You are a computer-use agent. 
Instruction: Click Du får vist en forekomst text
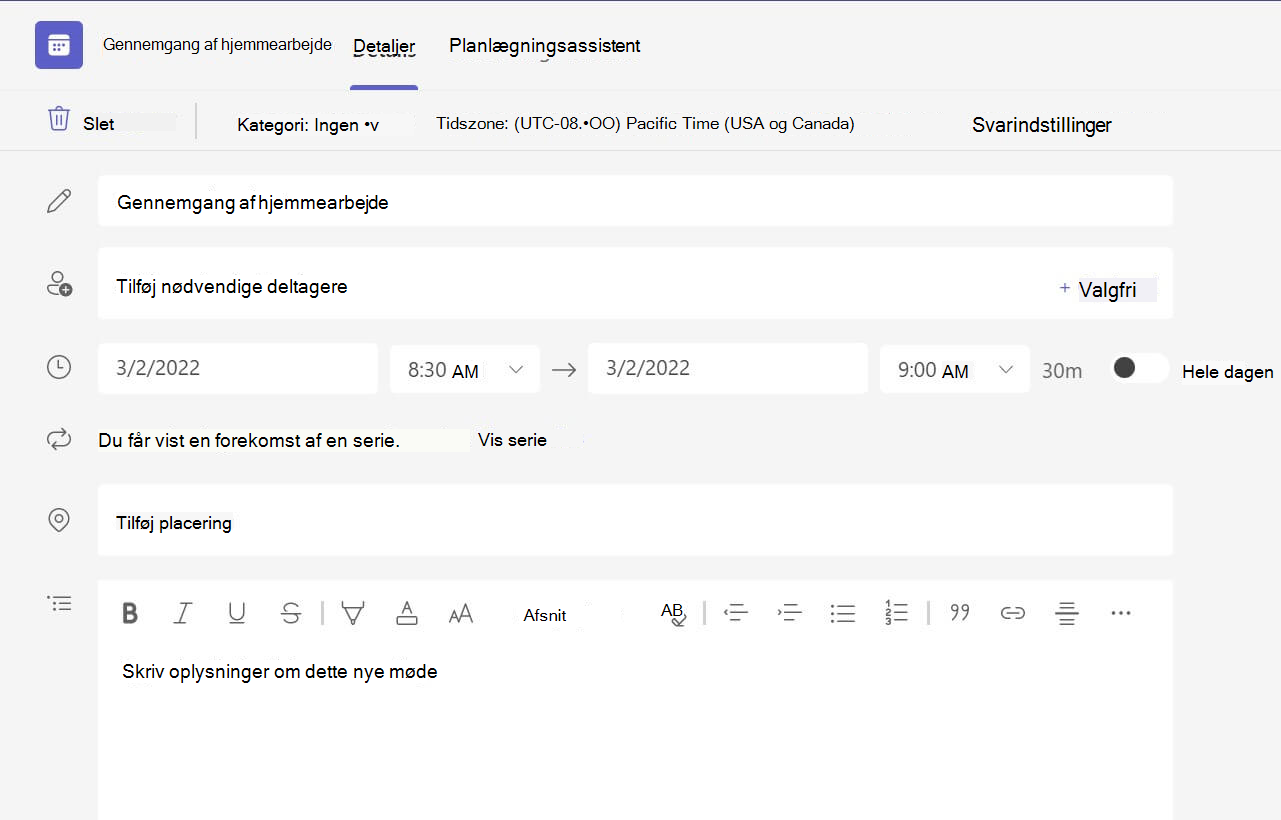[249, 440]
